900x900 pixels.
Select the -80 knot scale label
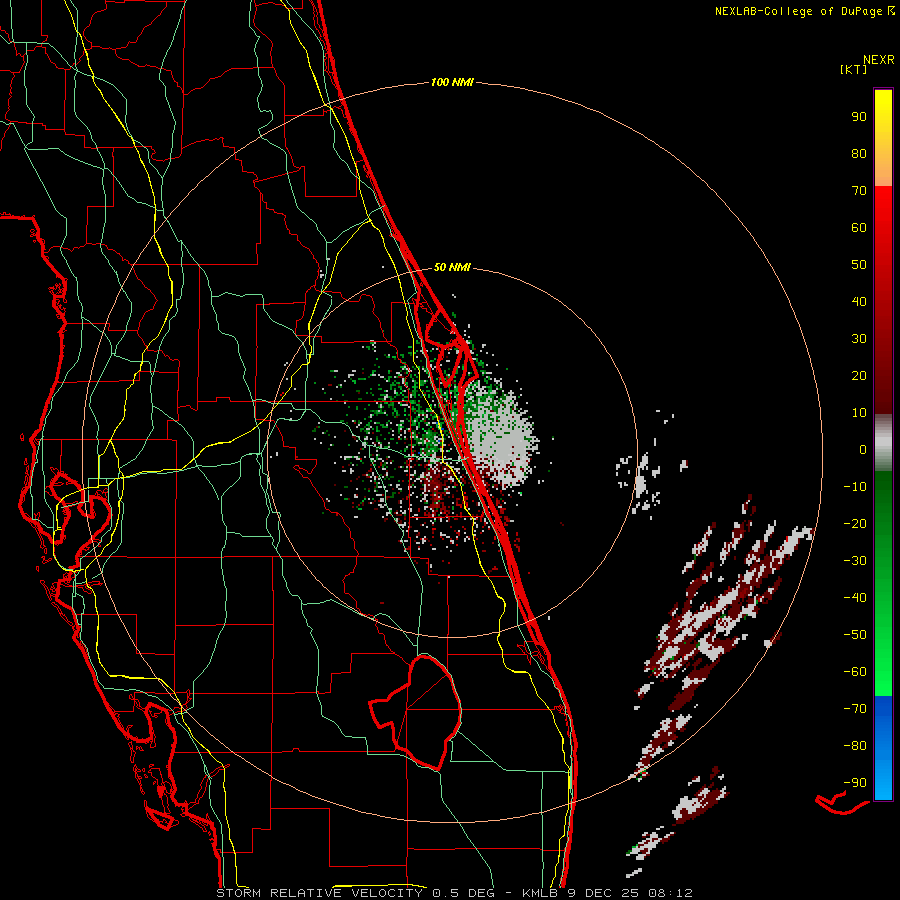click(855, 746)
